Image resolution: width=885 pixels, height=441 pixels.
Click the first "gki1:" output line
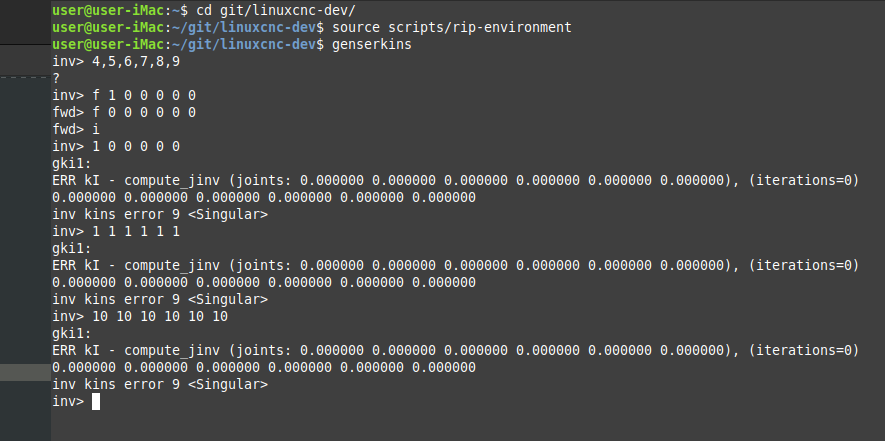[x=72, y=164]
